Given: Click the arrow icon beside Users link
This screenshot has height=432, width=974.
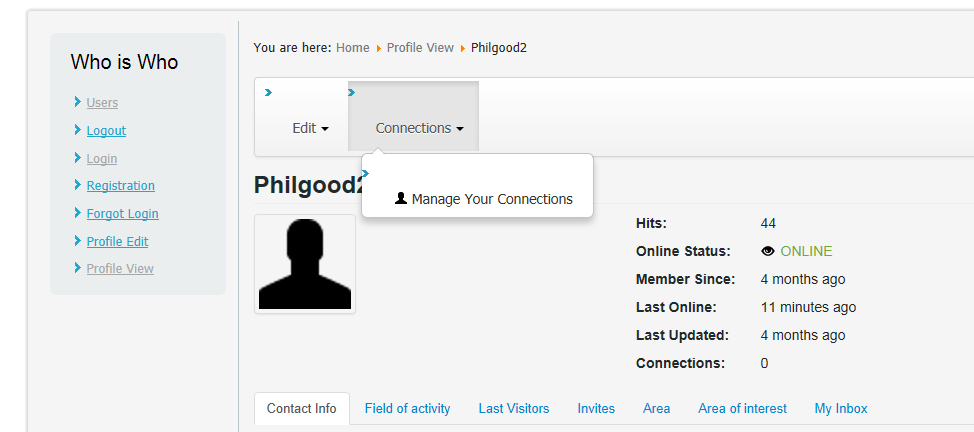Looking at the screenshot, I should pyautogui.click(x=78, y=101).
